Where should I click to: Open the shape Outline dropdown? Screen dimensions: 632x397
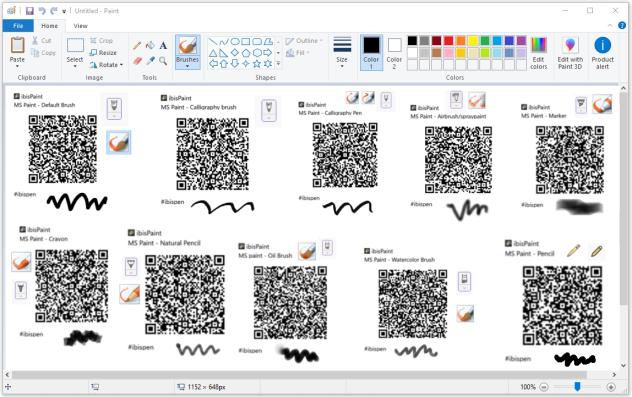tap(304, 41)
